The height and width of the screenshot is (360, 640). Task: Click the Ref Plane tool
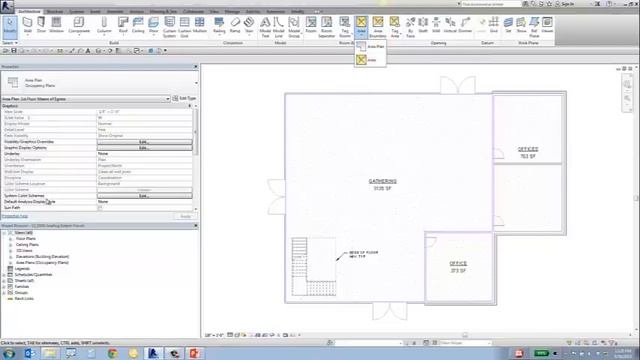point(534,27)
